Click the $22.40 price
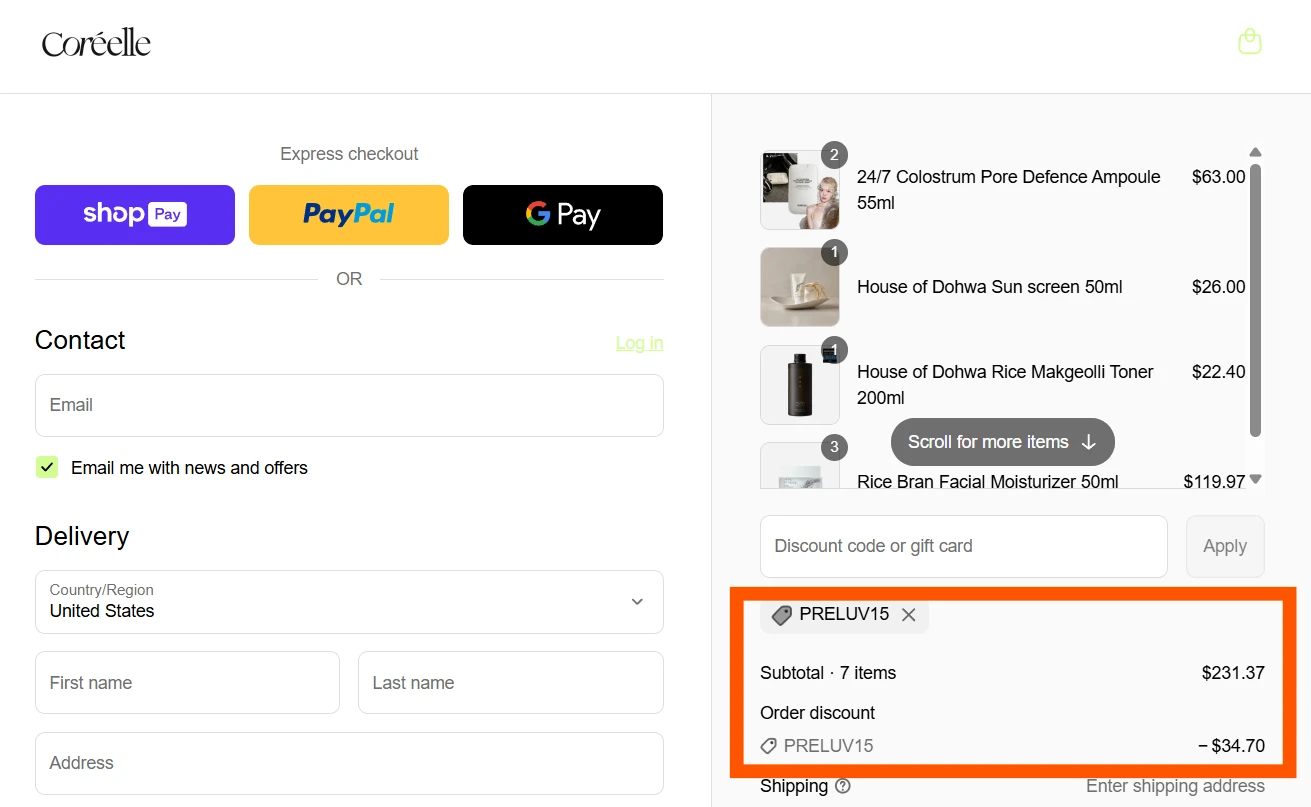The height and width of the screenshot is (807, 1311). [x=1218, y=372]
